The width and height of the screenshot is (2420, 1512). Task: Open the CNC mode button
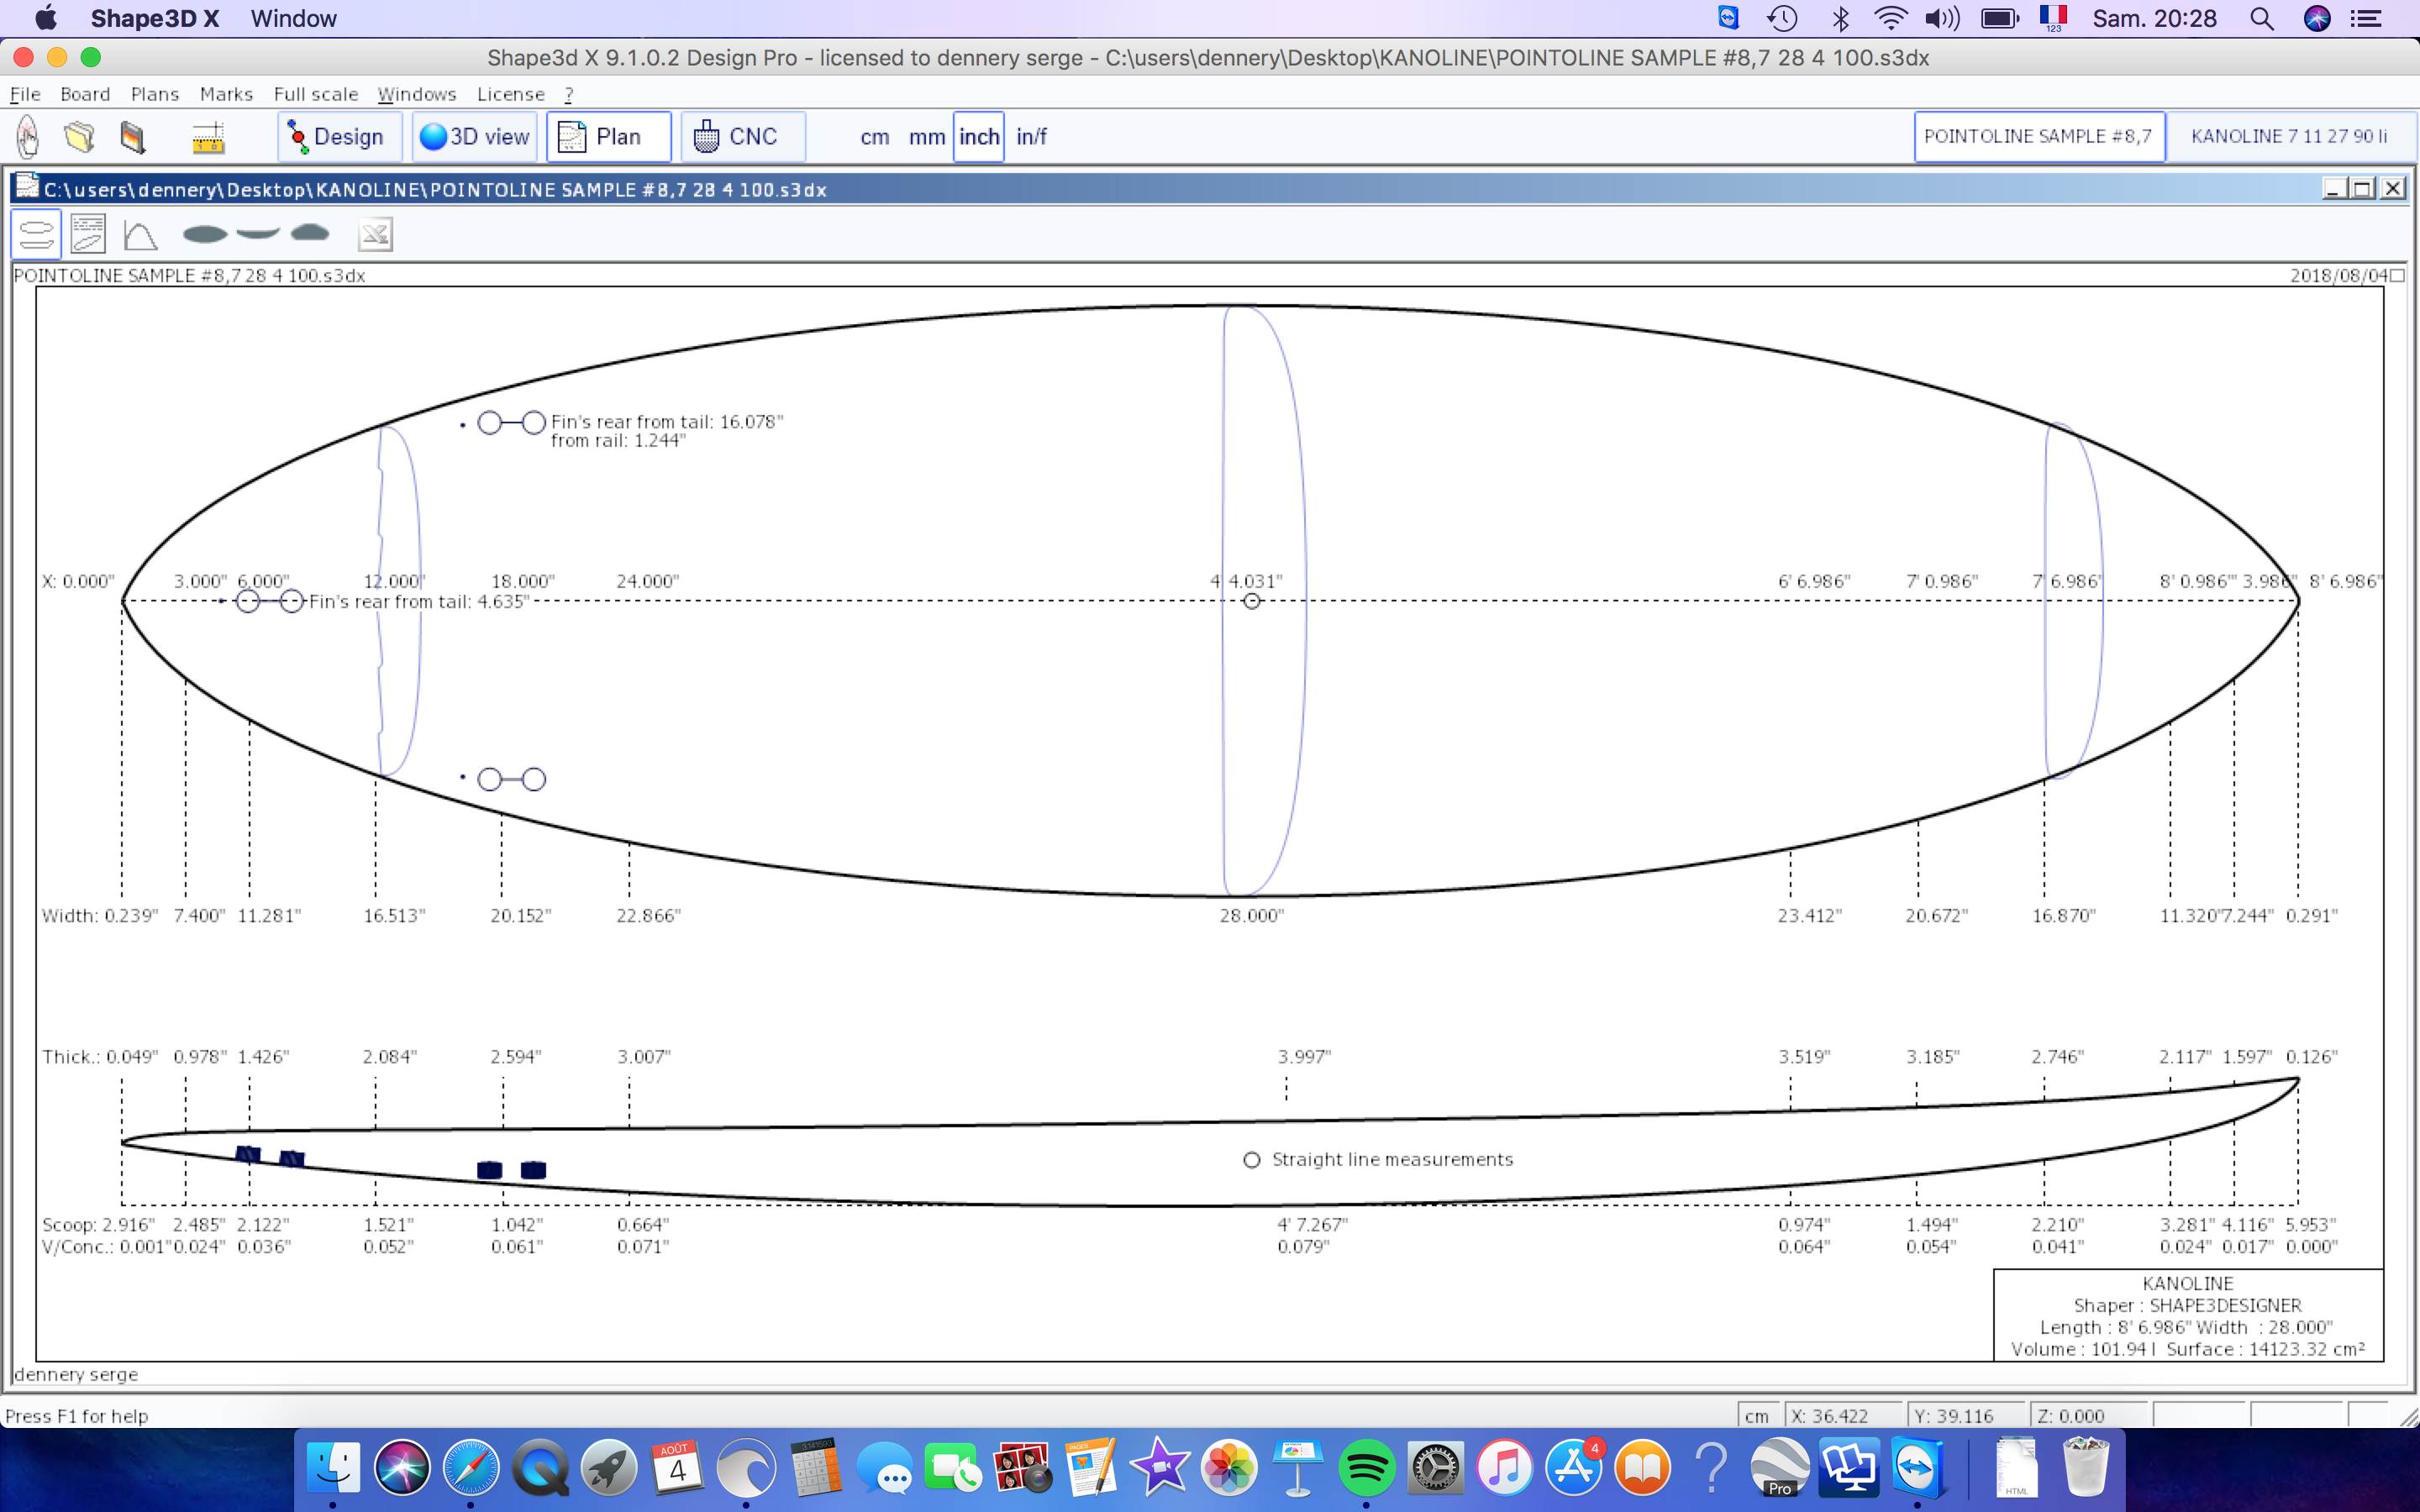[x=741, y=137]
